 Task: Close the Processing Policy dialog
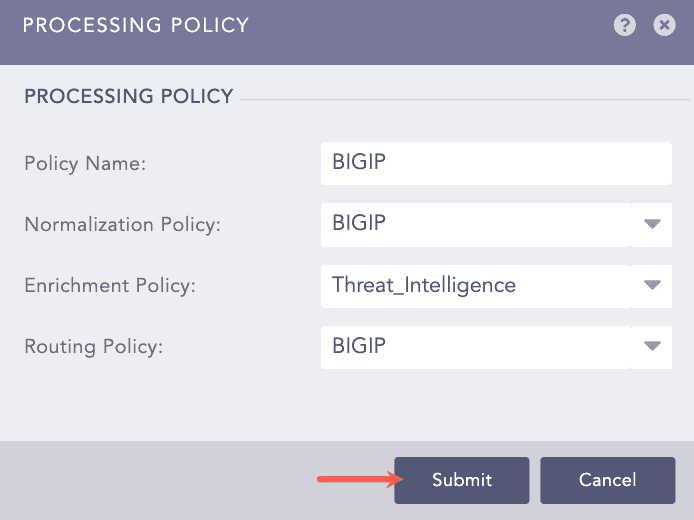click(664, 26)
